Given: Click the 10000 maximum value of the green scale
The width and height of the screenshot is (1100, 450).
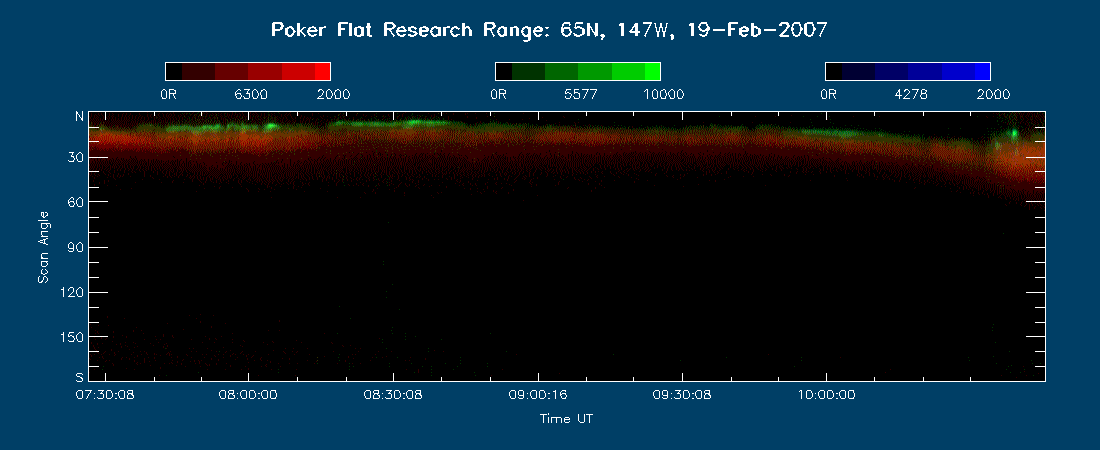Looking at the screenshot, I should point(664,95).
